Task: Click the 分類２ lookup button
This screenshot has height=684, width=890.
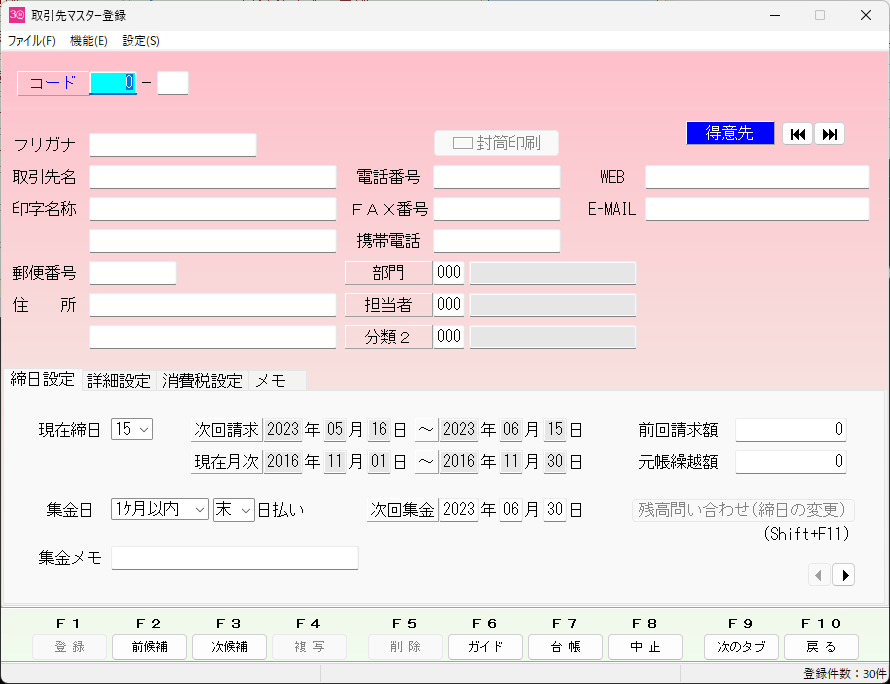Action: pyautogui.click(x=388, y=337)
